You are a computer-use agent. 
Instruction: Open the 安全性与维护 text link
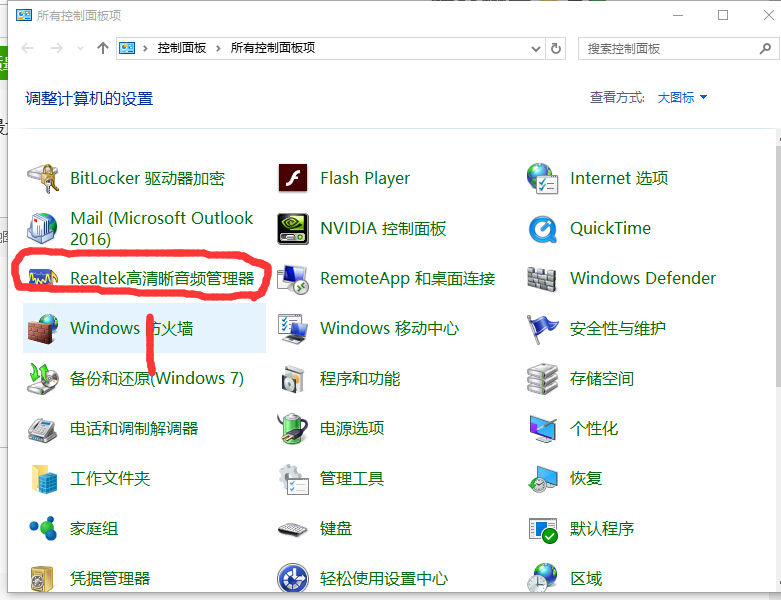coord(618,329)
